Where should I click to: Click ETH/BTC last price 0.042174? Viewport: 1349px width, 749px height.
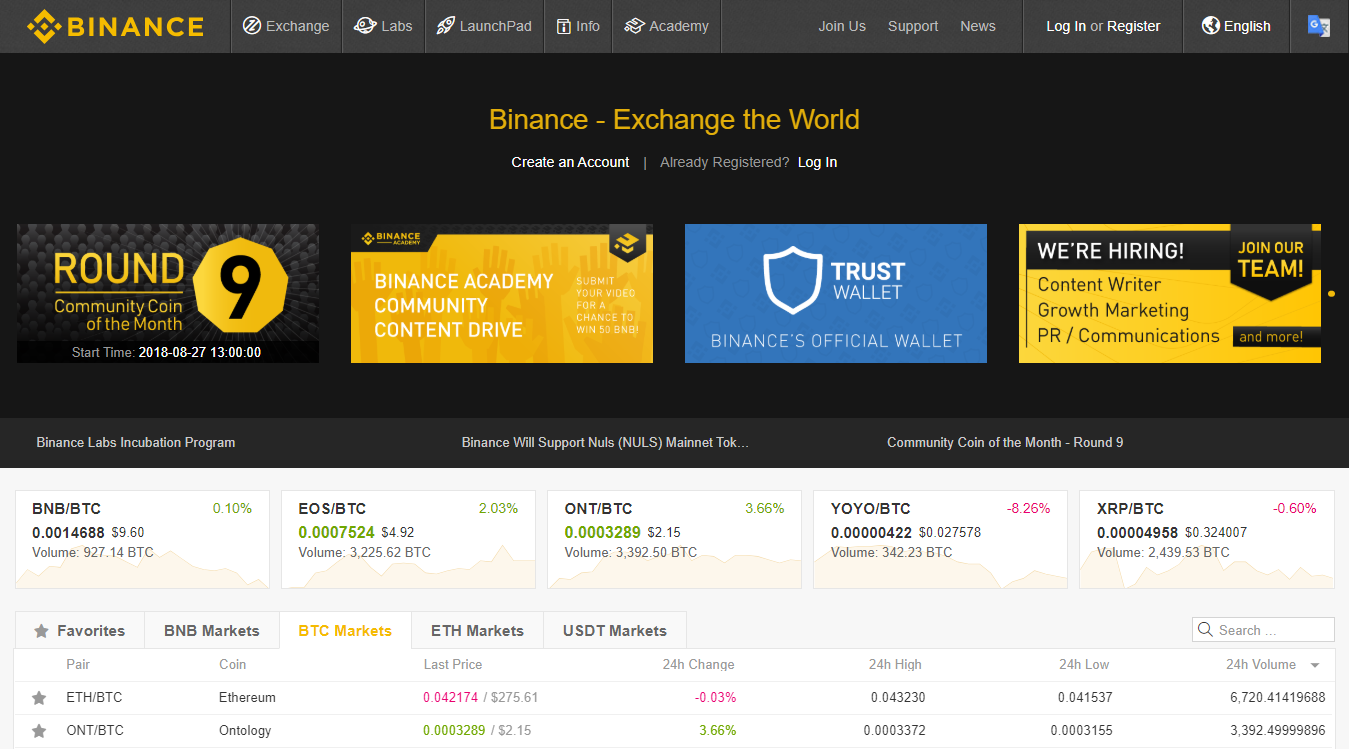click(x=452, y=697)
